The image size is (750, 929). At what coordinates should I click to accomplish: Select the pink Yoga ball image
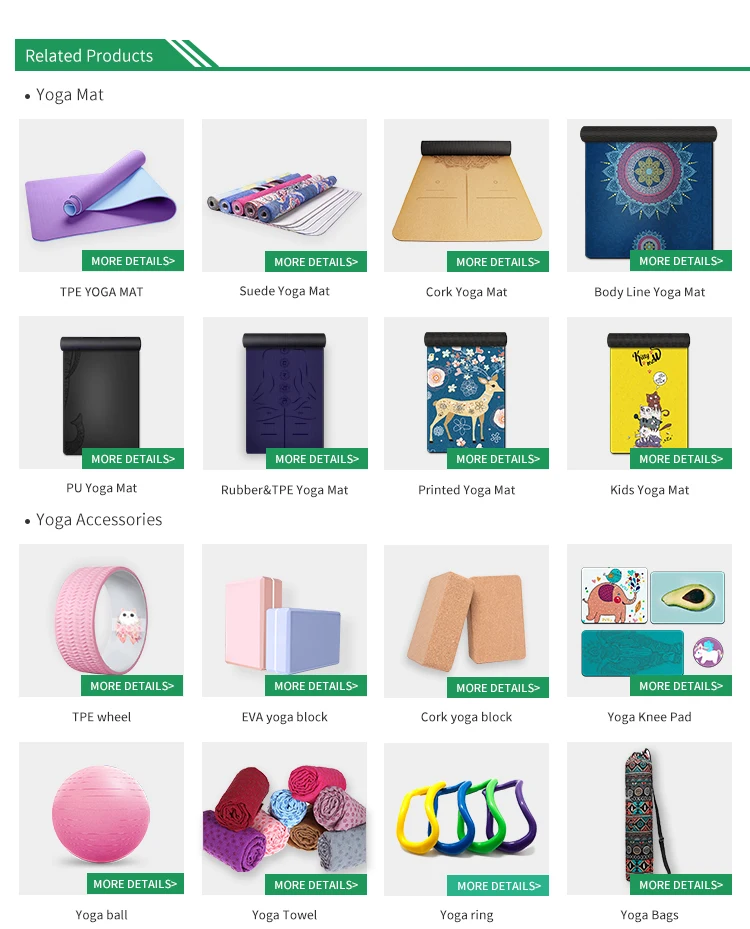point(101,818)
